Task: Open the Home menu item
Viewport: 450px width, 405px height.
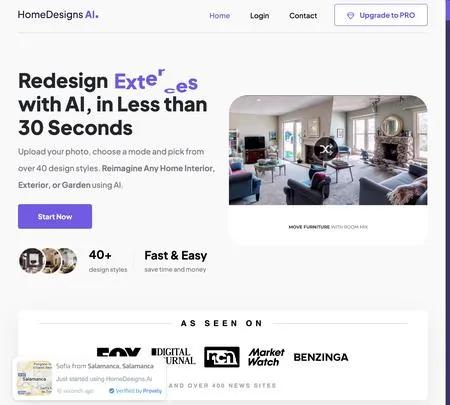Action: (x=219, y=16)
